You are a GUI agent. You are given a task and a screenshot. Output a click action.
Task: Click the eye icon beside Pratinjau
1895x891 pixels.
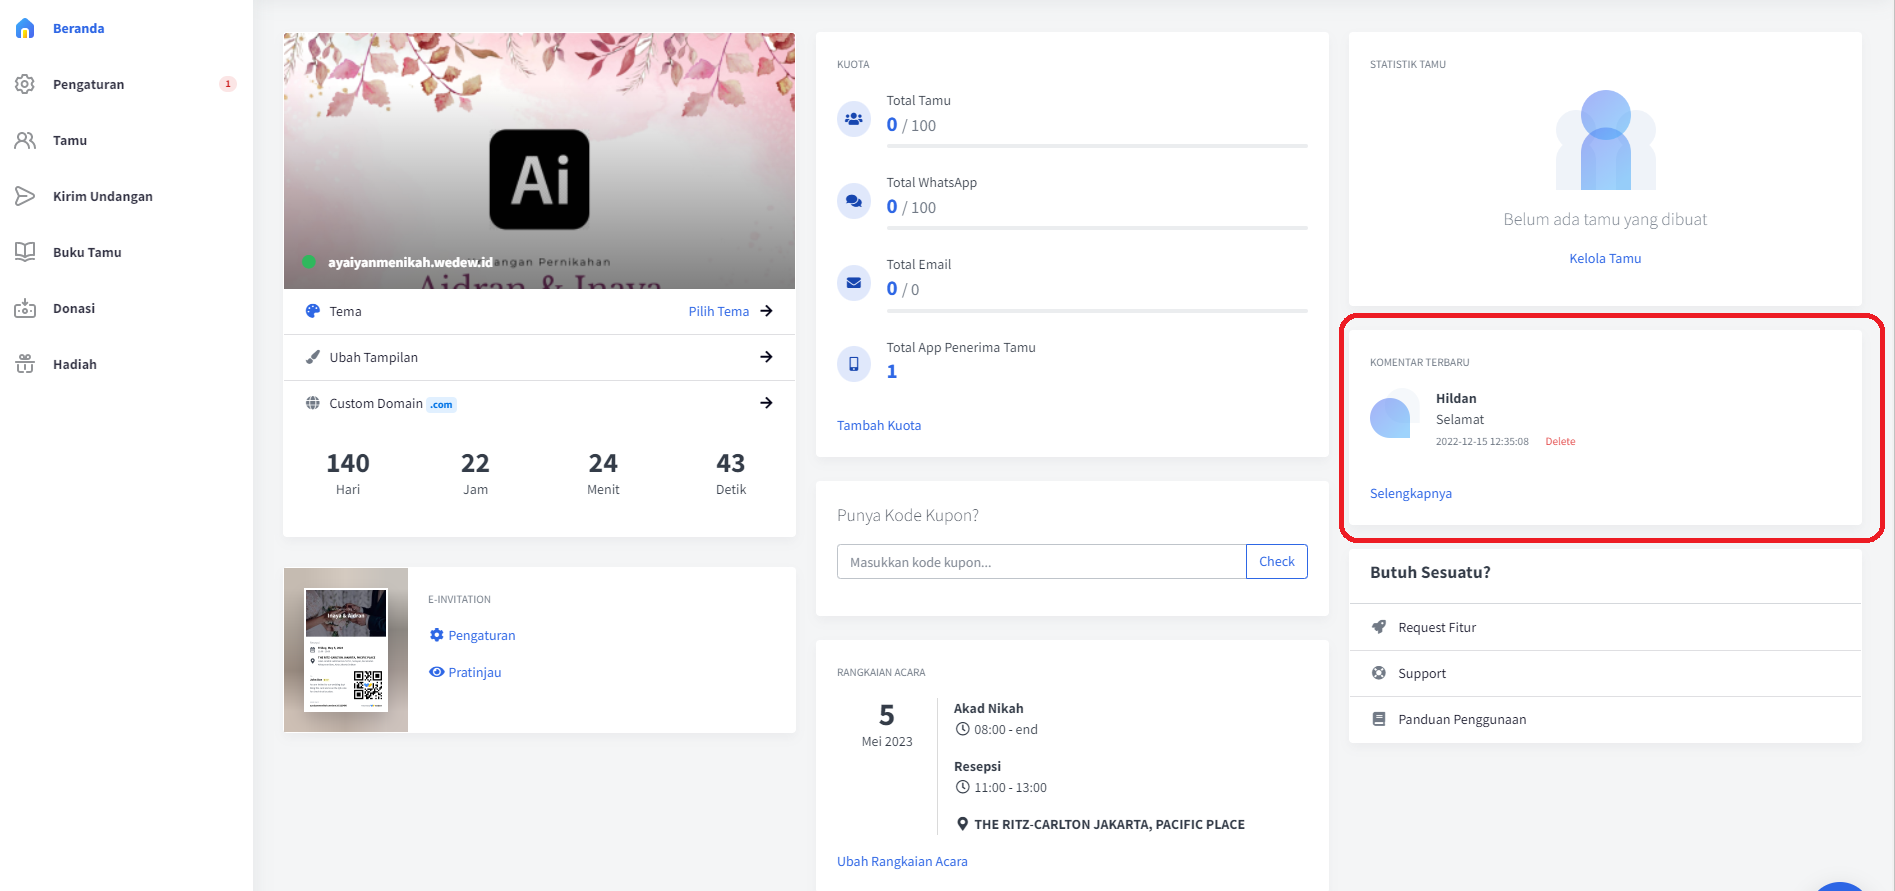point(436,672)
